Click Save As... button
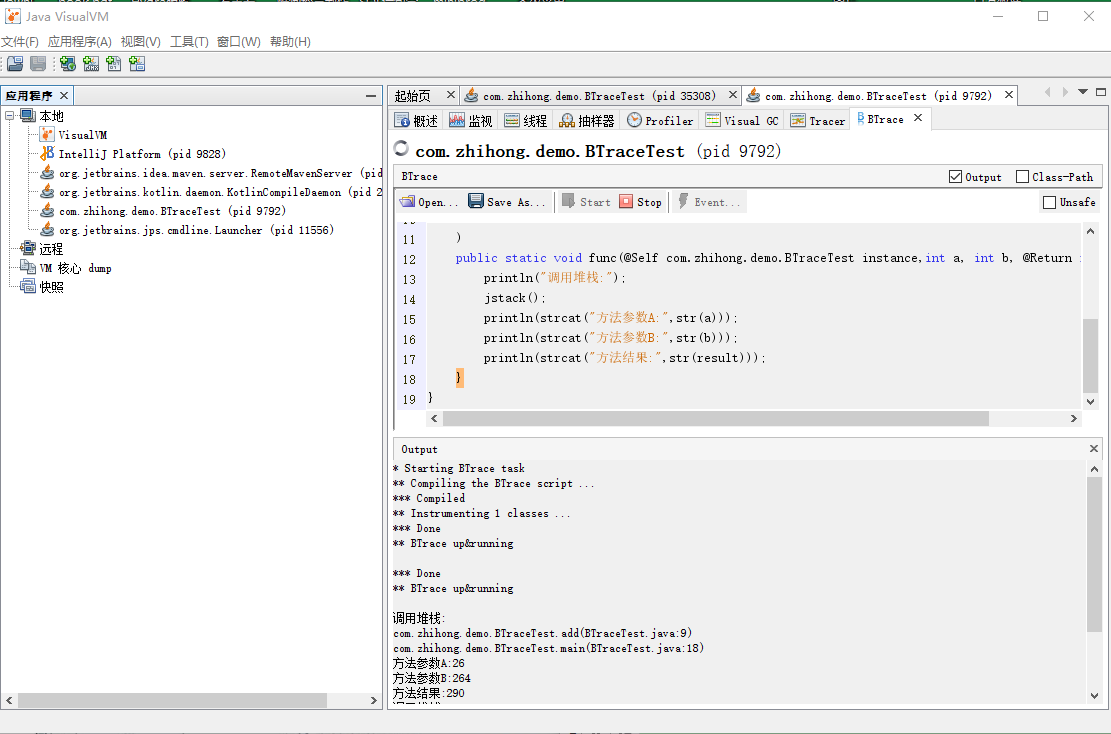 pos(507,202)
